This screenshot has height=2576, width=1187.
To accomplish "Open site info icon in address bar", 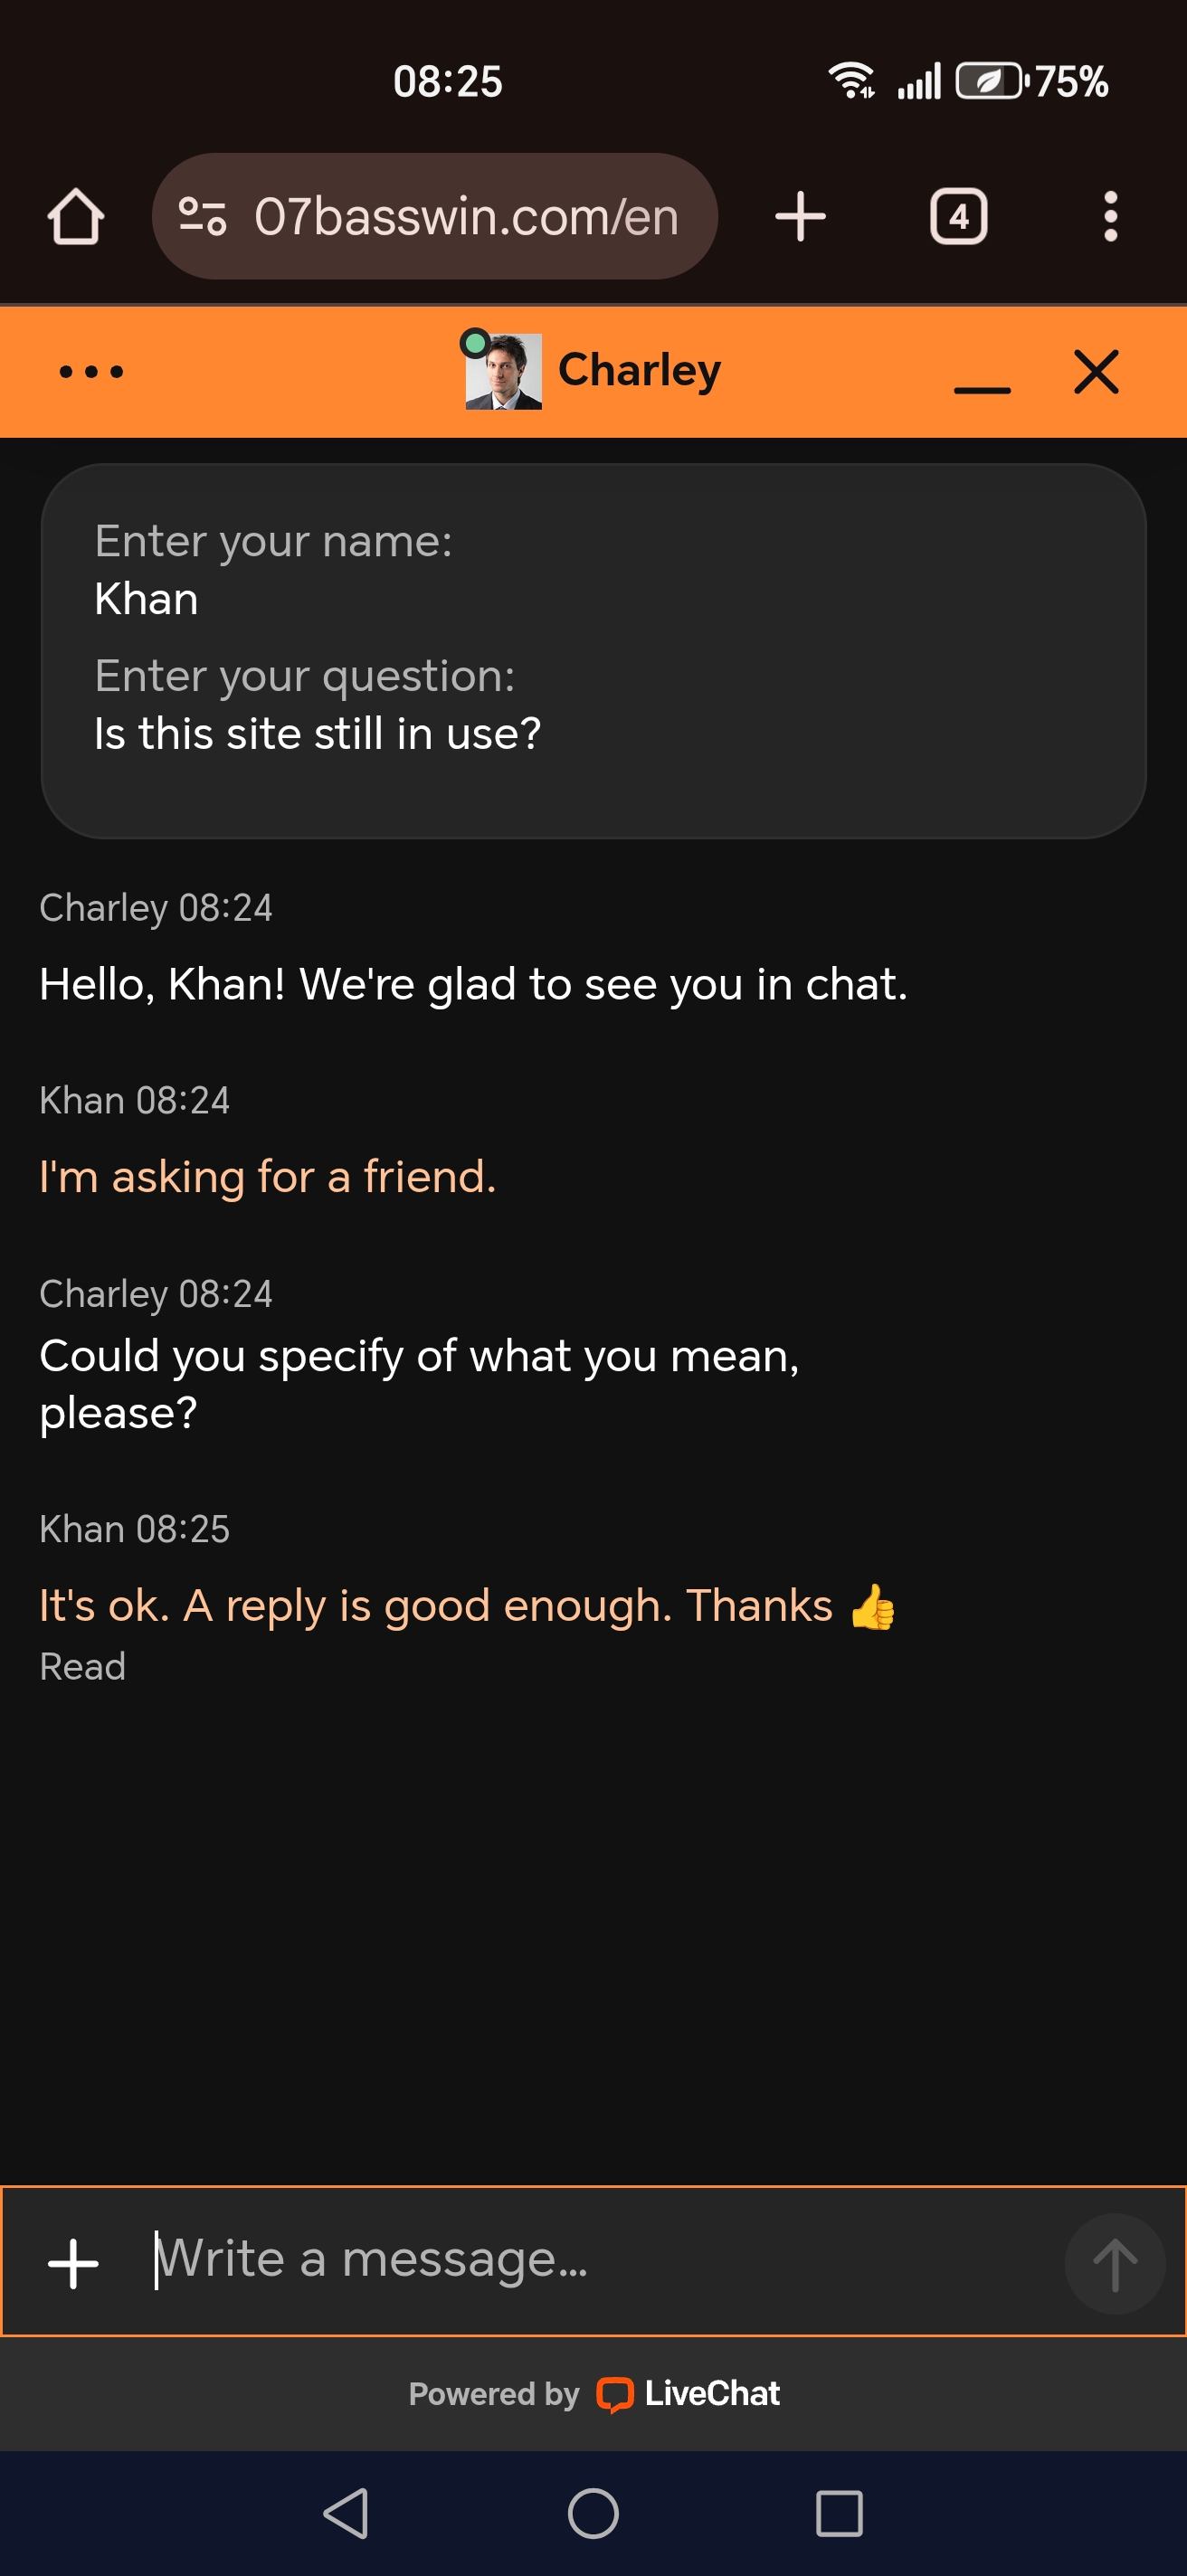I will [202, 217].
